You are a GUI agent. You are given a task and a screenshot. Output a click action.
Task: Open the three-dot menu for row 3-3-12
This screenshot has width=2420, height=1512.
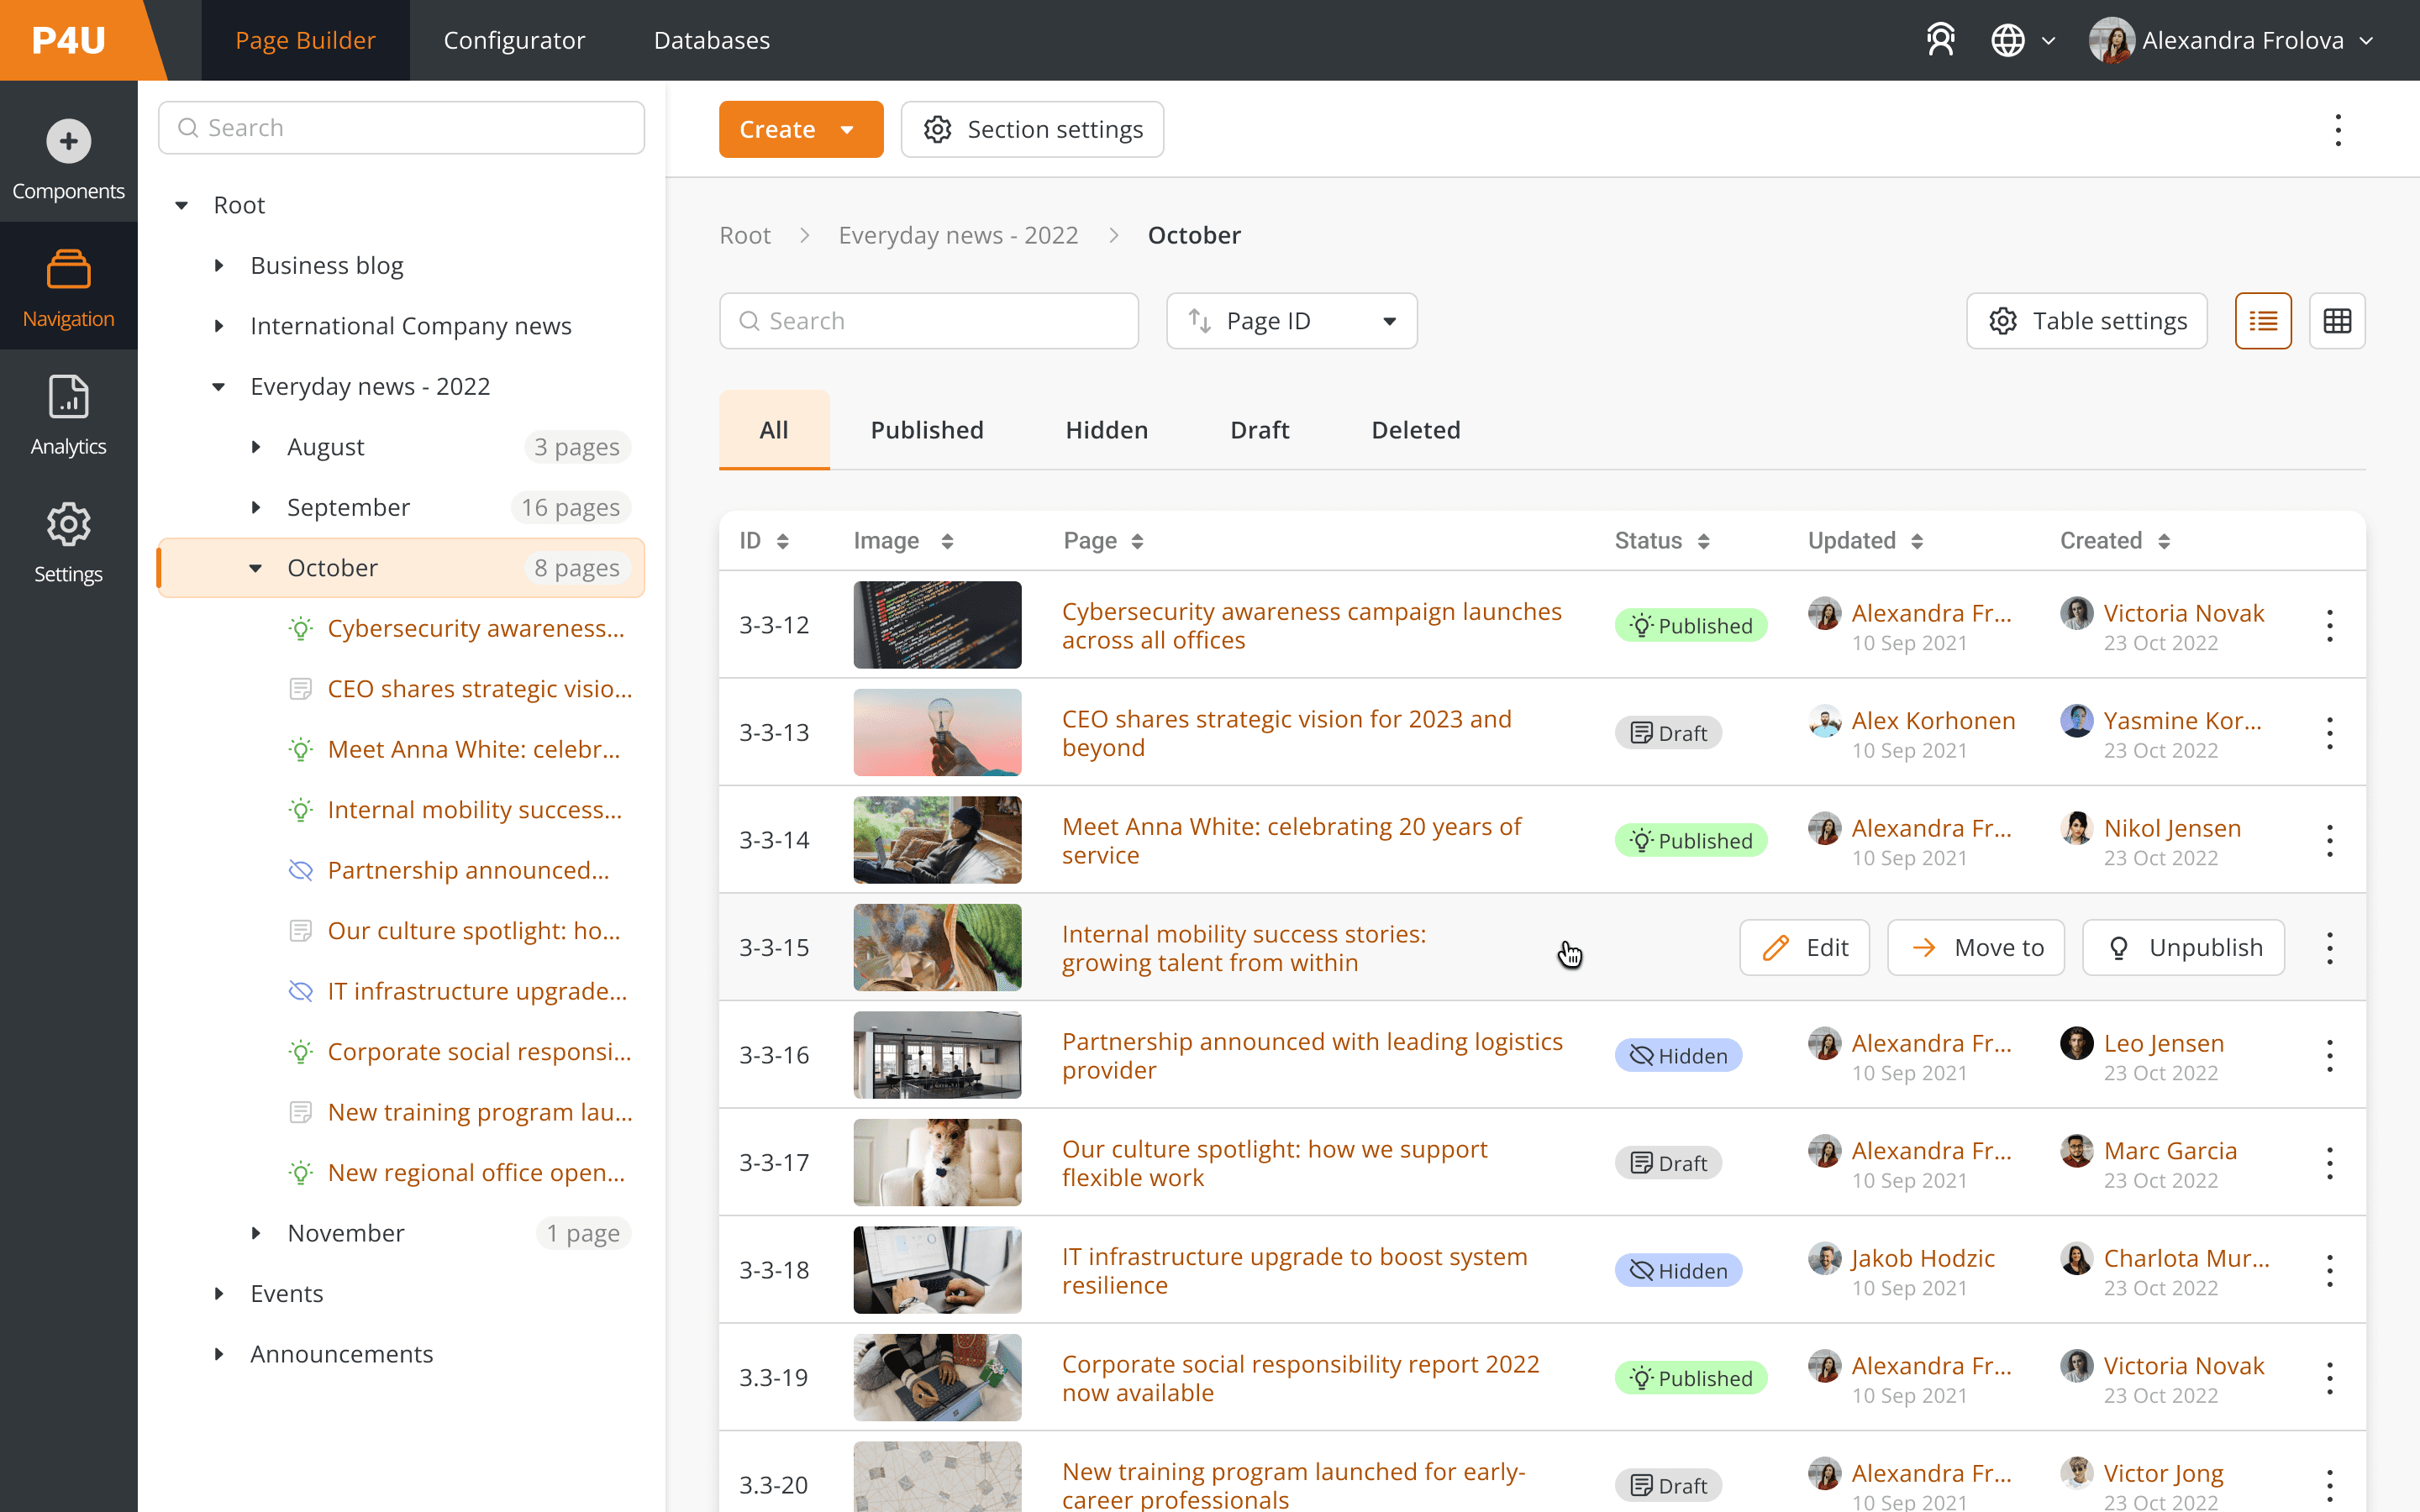click(2329, 626)
